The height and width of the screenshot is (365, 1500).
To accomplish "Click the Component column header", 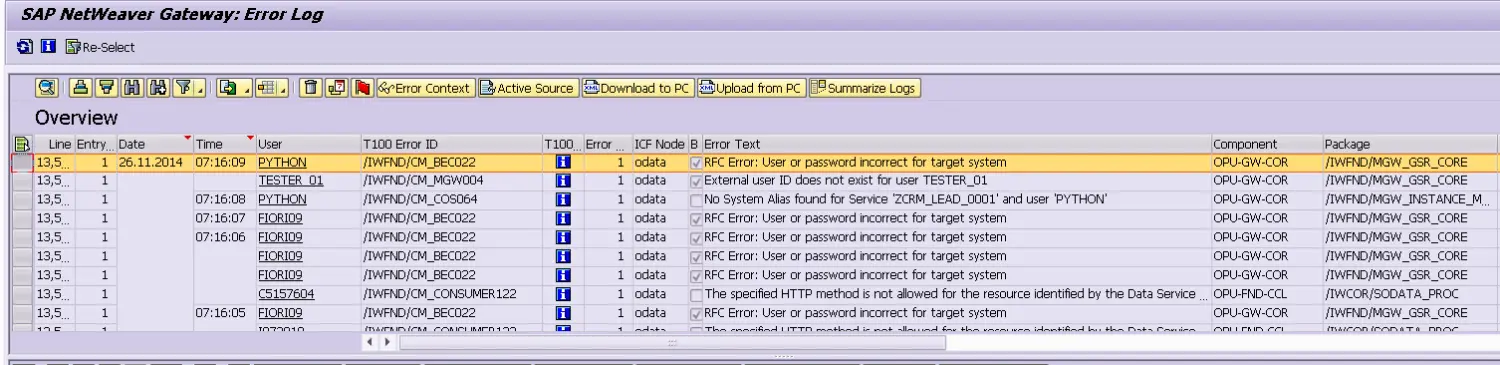I will click(1266, 144).
